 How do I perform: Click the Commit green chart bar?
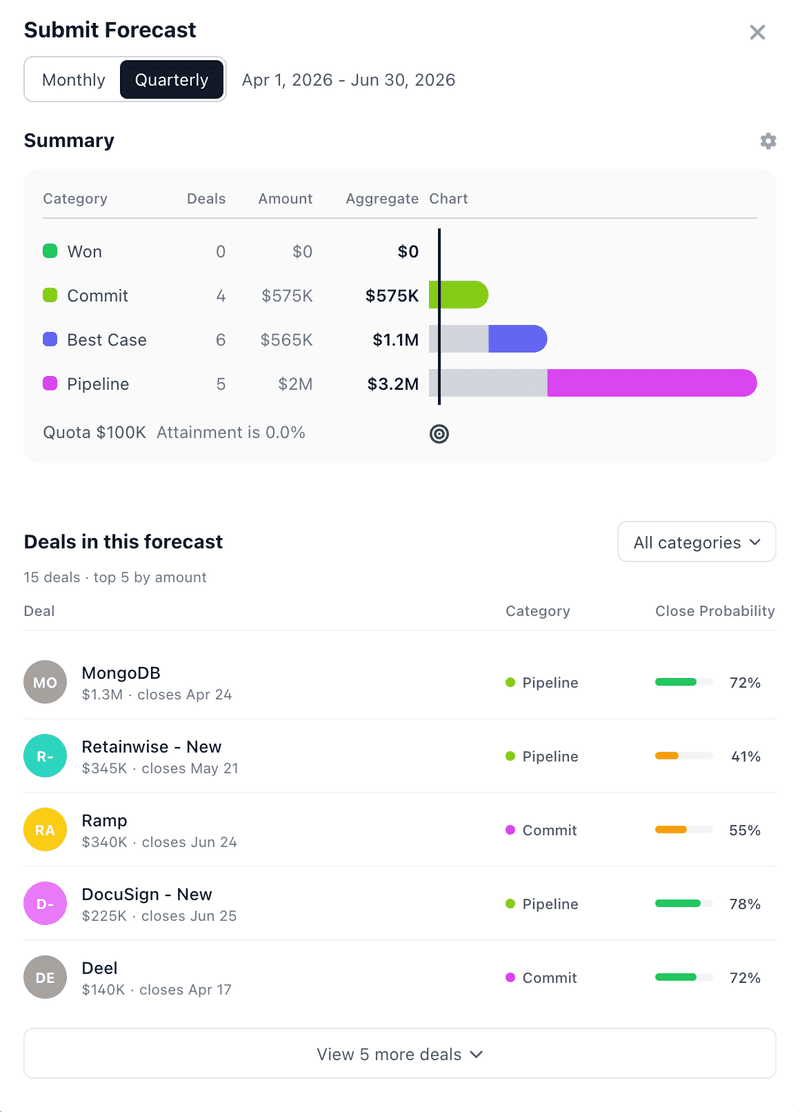[x=459, y=295]
